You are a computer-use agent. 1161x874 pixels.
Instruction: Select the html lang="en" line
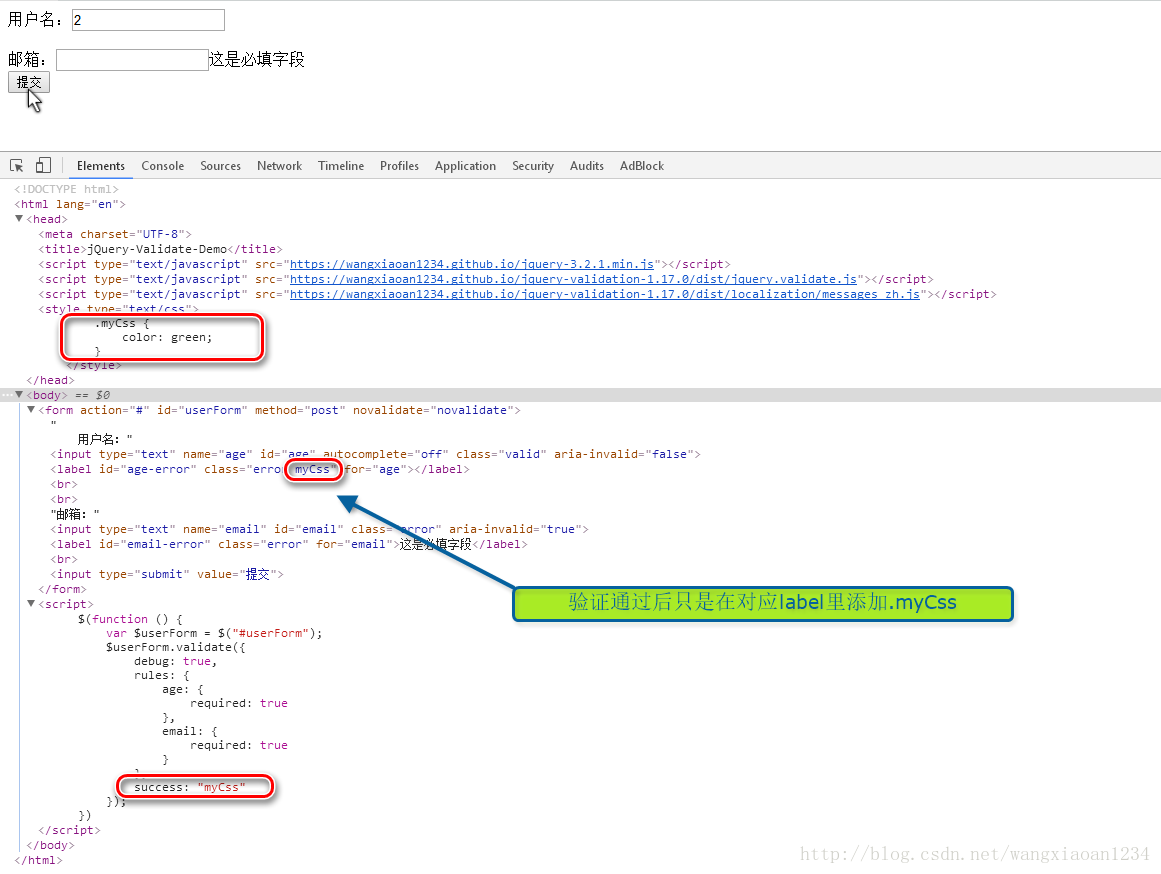pyautogui.click(x=70, y=204)
